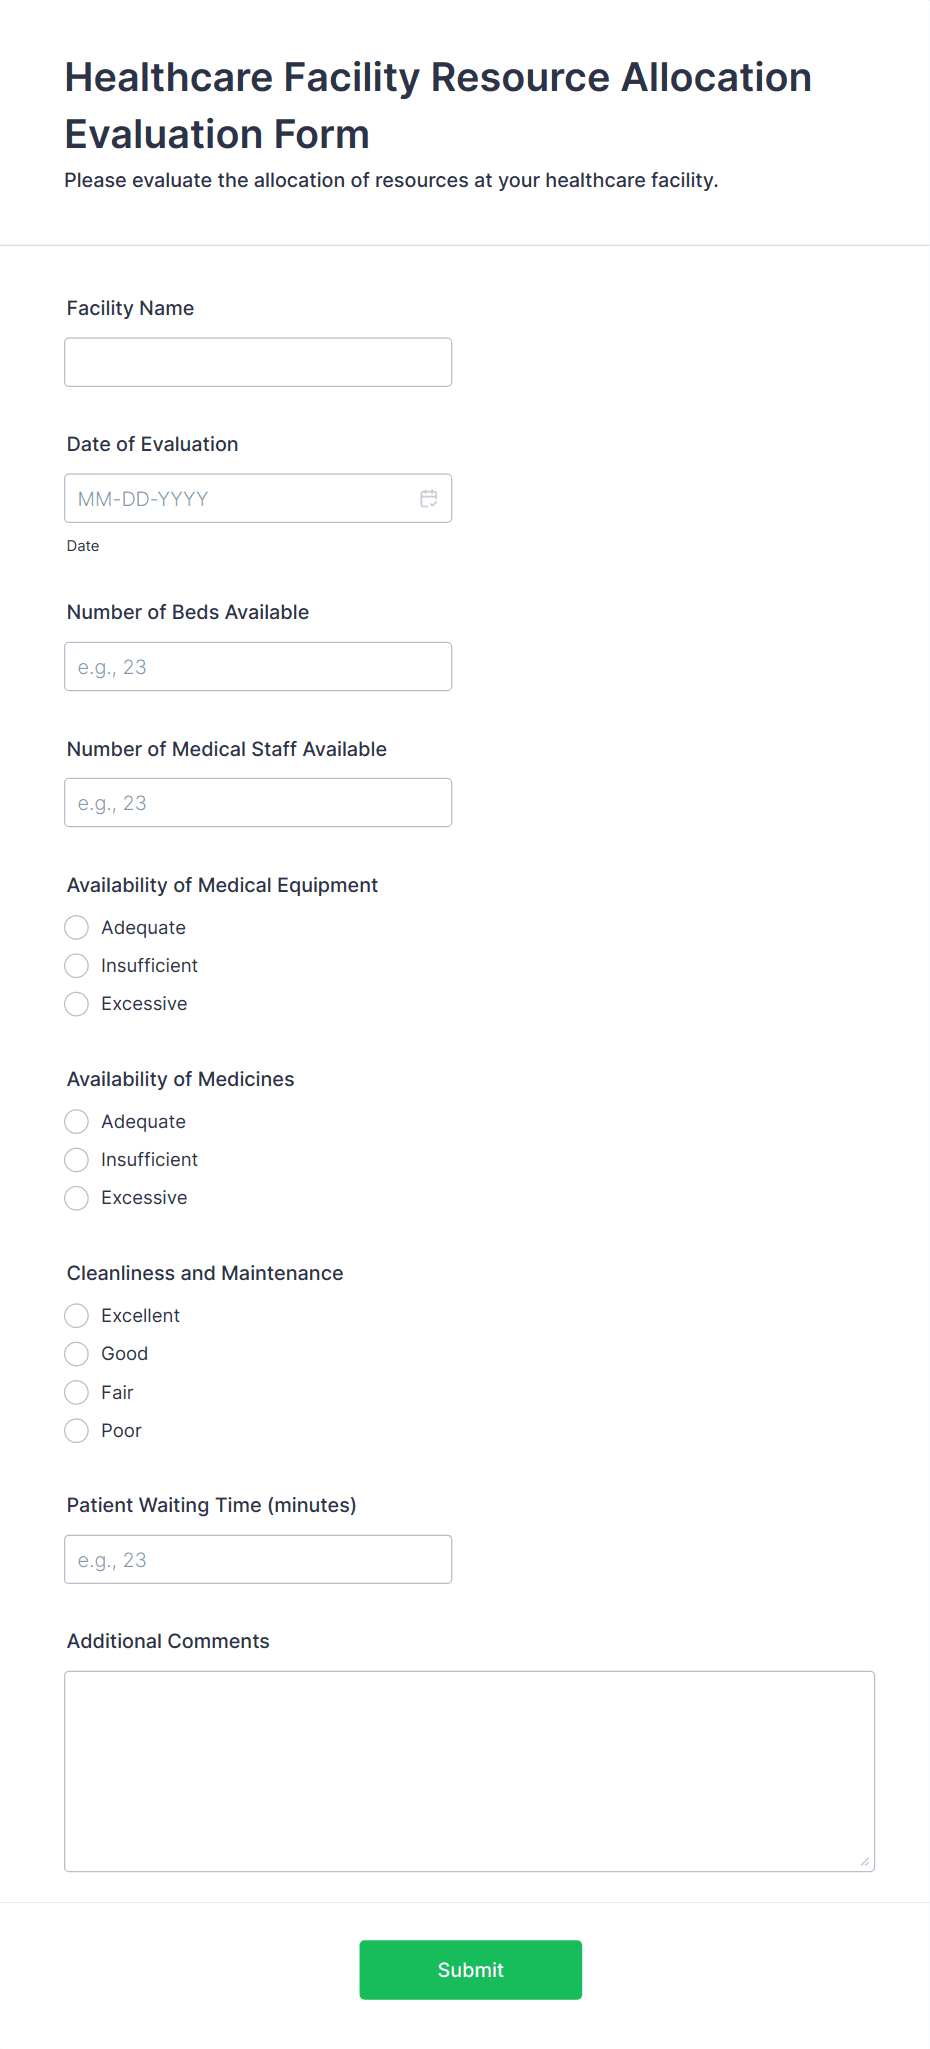Select Excessive for Availability of Medical Equipment
930x2049 pixels.
76,1003
